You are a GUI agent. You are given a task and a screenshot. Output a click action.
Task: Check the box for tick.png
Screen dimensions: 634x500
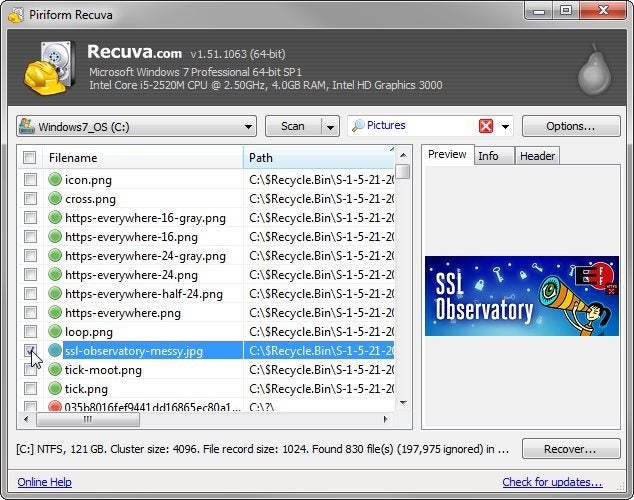[30, 388]
